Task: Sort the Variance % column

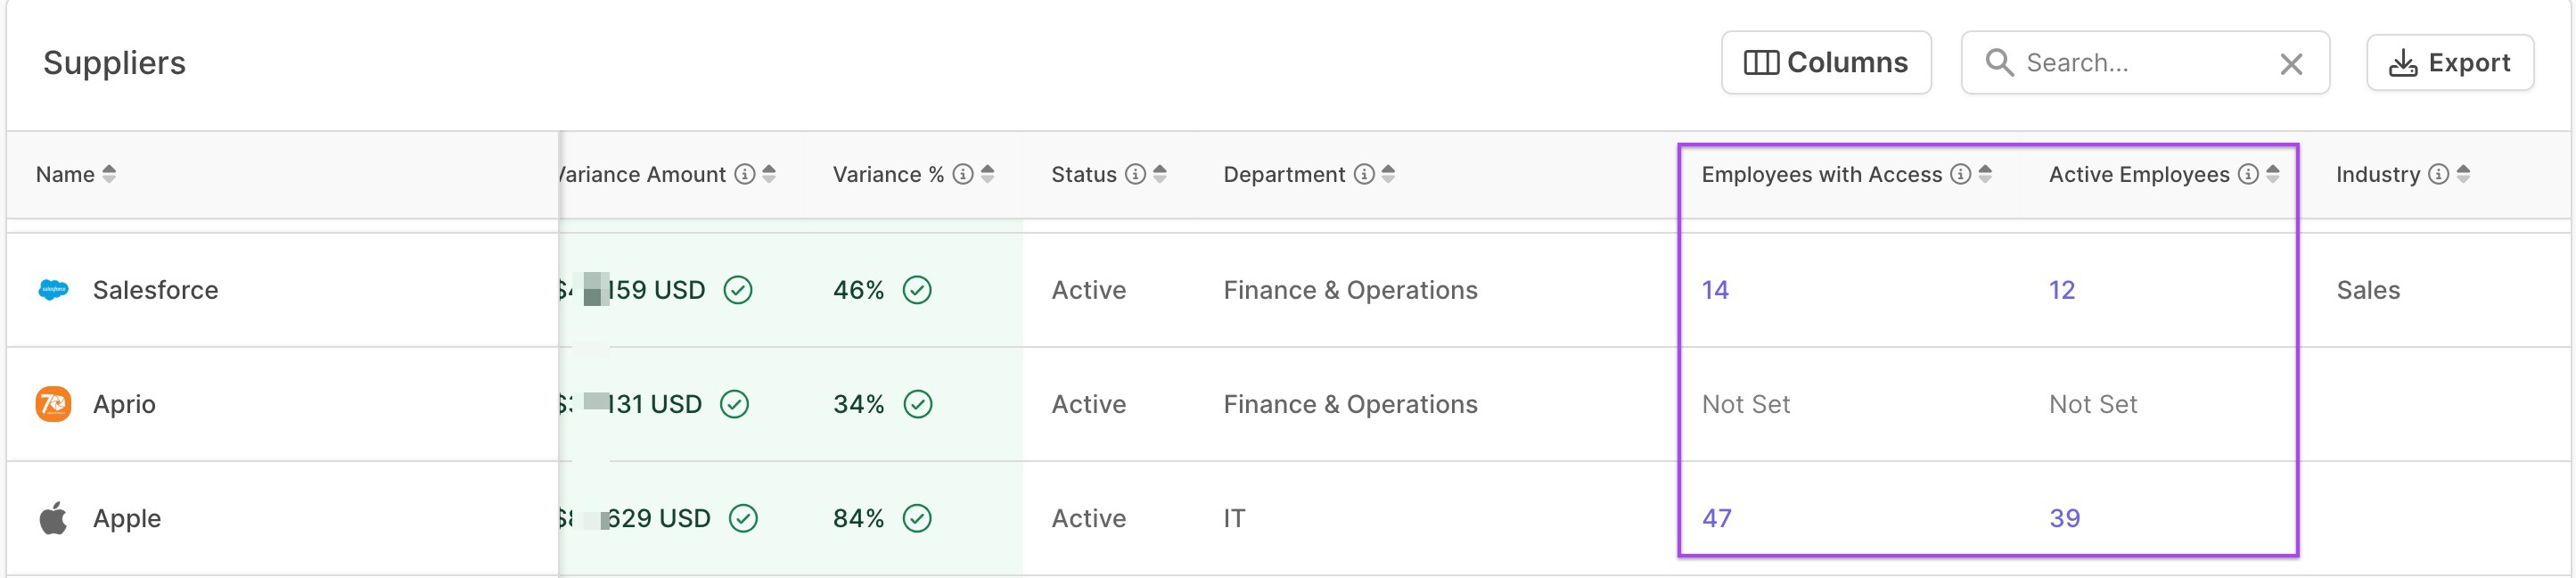Action: [x=986, y=174]
